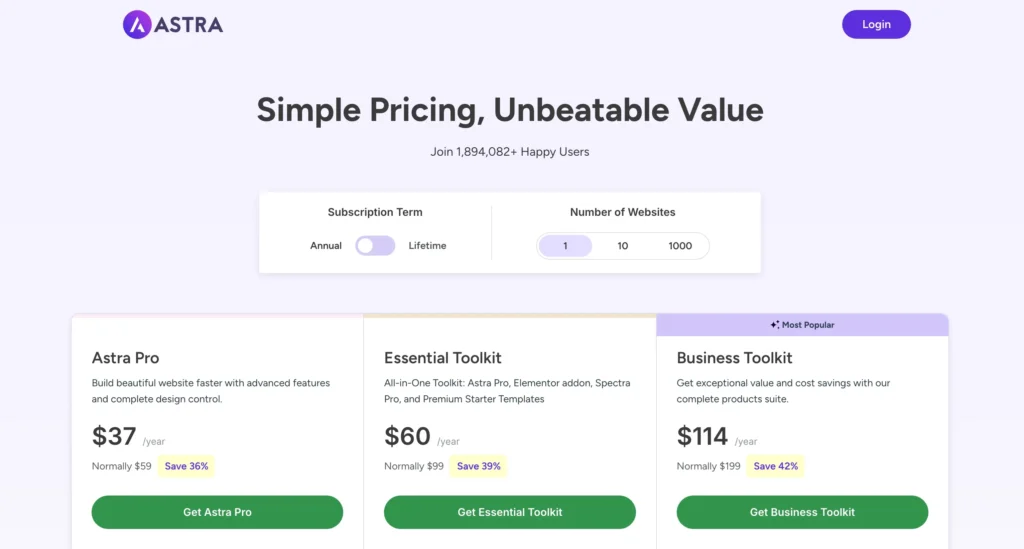The height and width of the screenshot is (549, 1024).
Task: Click the Essential Toolkit plan title
Action: [443, 358]
